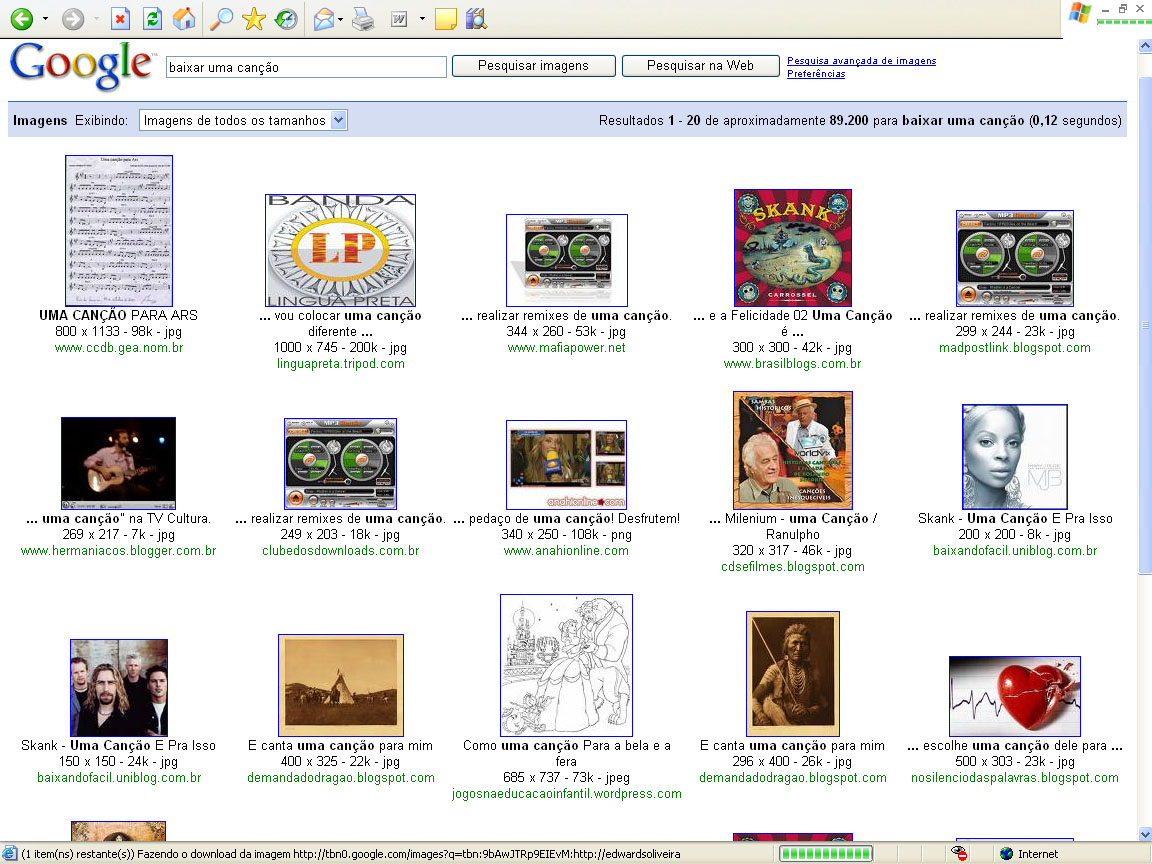Open the Back button history dropdown arrow
Screen dimensions: 1152x864
[45, 18]
